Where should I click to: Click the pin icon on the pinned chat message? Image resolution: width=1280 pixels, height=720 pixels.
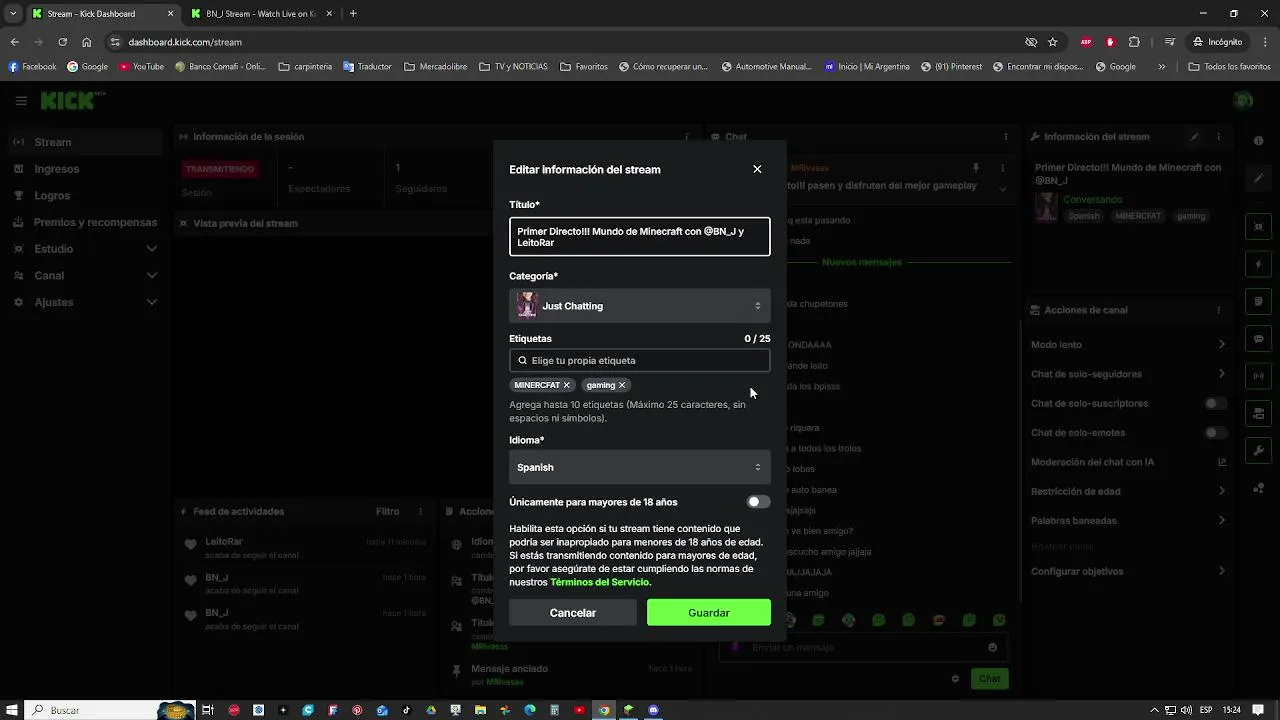coord(976,168)
